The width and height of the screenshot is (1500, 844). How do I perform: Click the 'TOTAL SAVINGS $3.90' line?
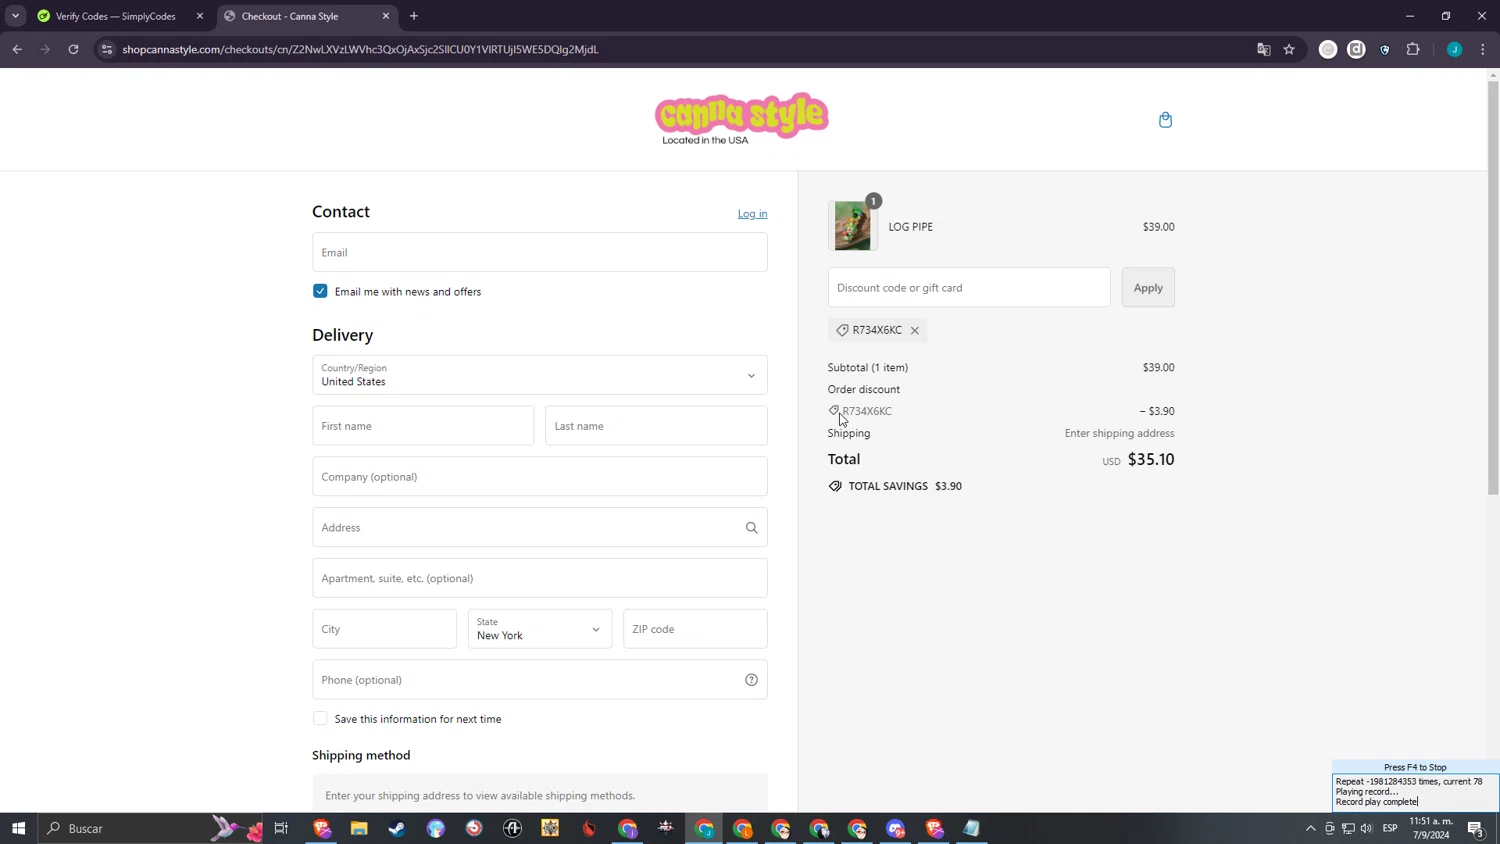895,486
